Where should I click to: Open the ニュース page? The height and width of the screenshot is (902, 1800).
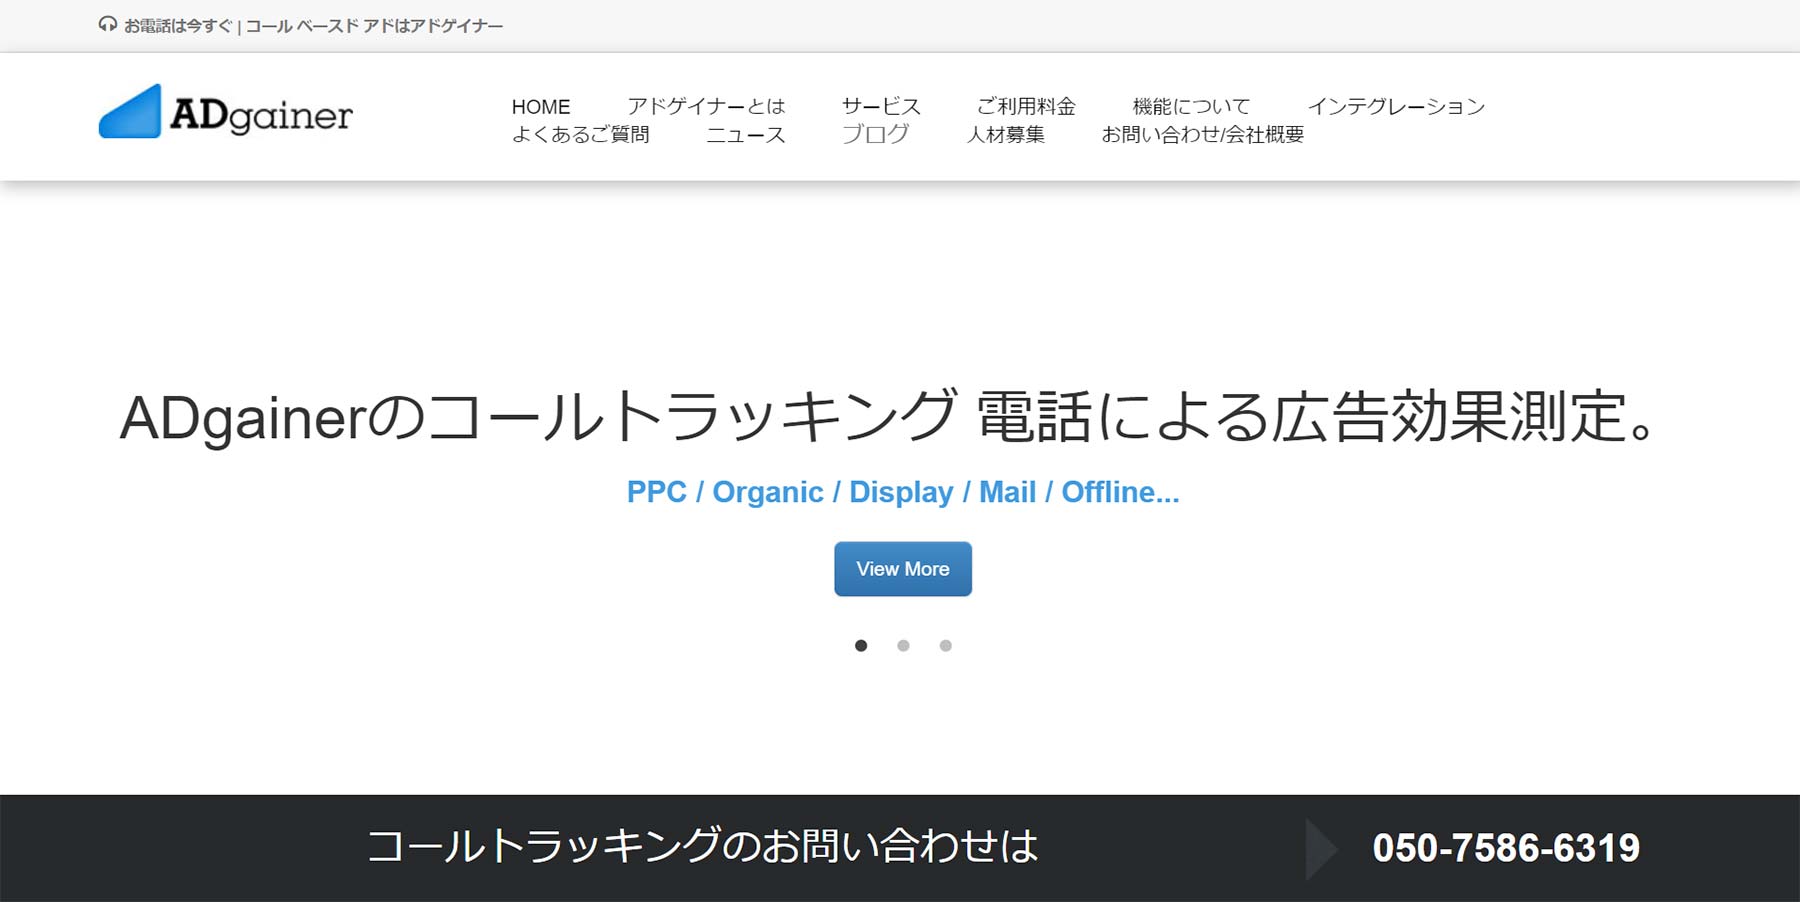(x=746, y=134)
